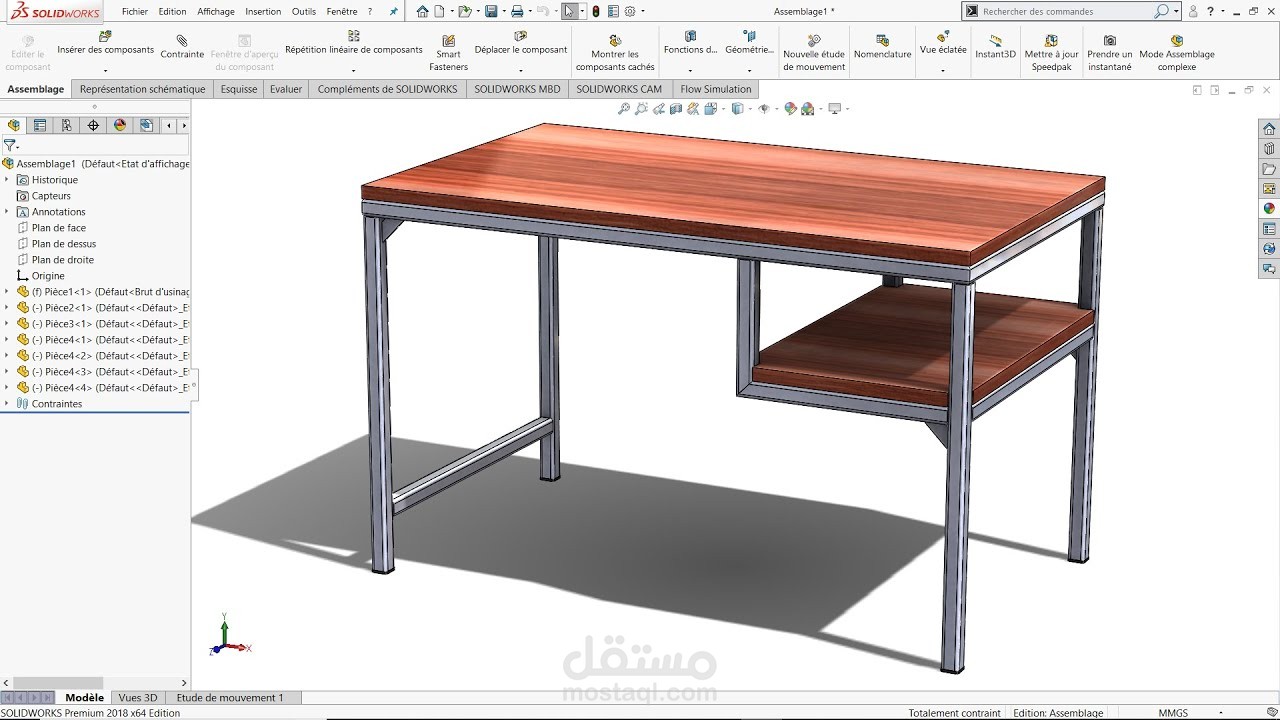1280x720 pixels.
Task: Click Montrer les composants cachés
Action: click(x=615, y=53)
